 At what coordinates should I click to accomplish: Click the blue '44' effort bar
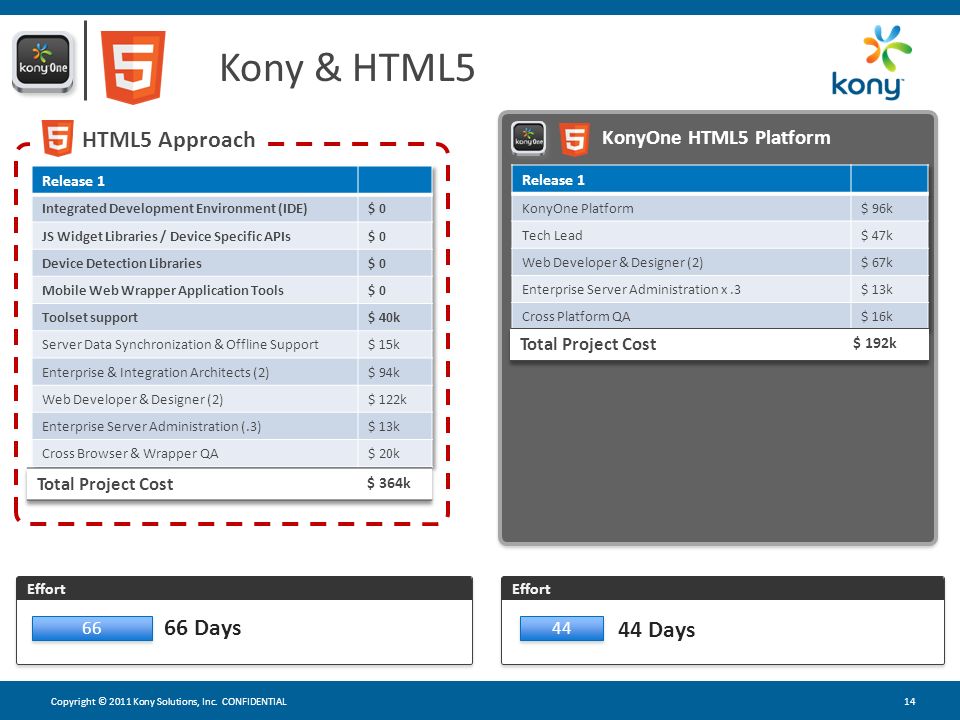[561, 628]
